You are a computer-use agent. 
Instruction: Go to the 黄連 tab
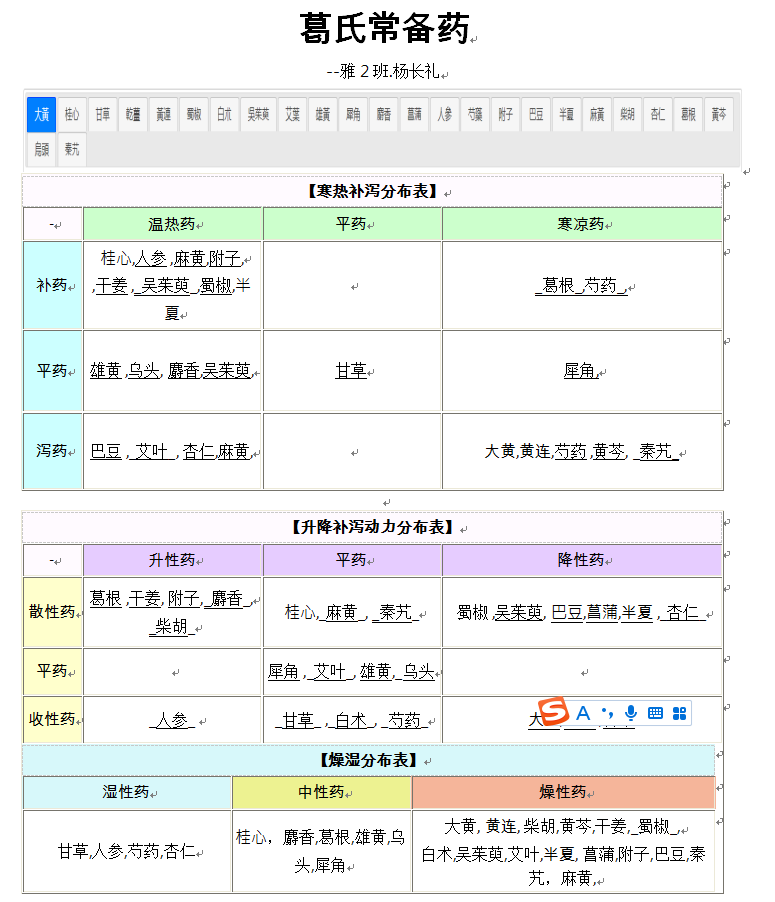(x=163, y=114)
